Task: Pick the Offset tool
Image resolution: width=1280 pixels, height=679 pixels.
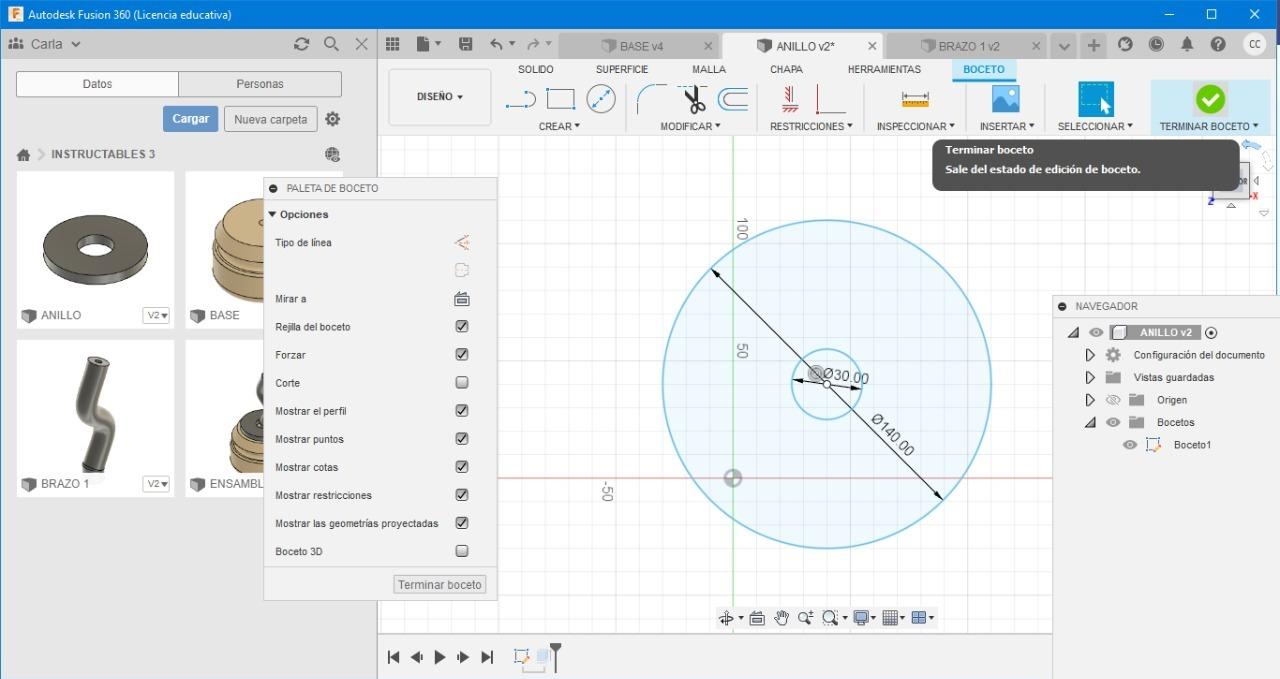Action: click(x=733, y=99)
